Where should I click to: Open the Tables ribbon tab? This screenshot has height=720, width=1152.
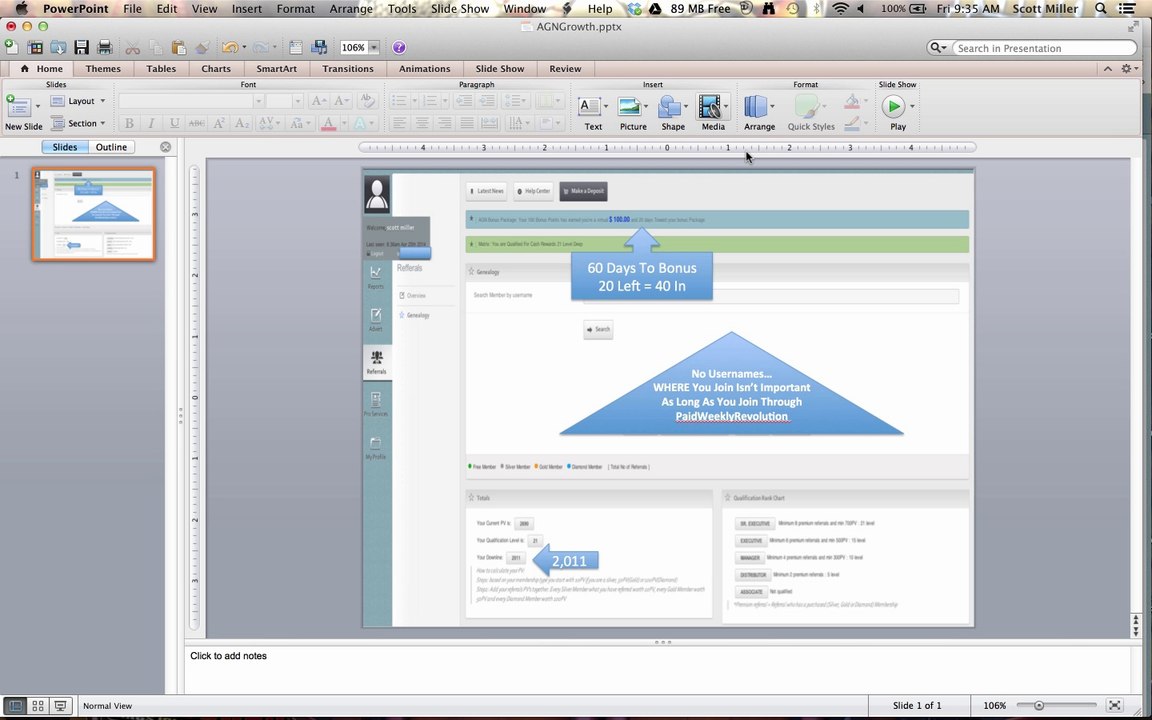(161, 68)
